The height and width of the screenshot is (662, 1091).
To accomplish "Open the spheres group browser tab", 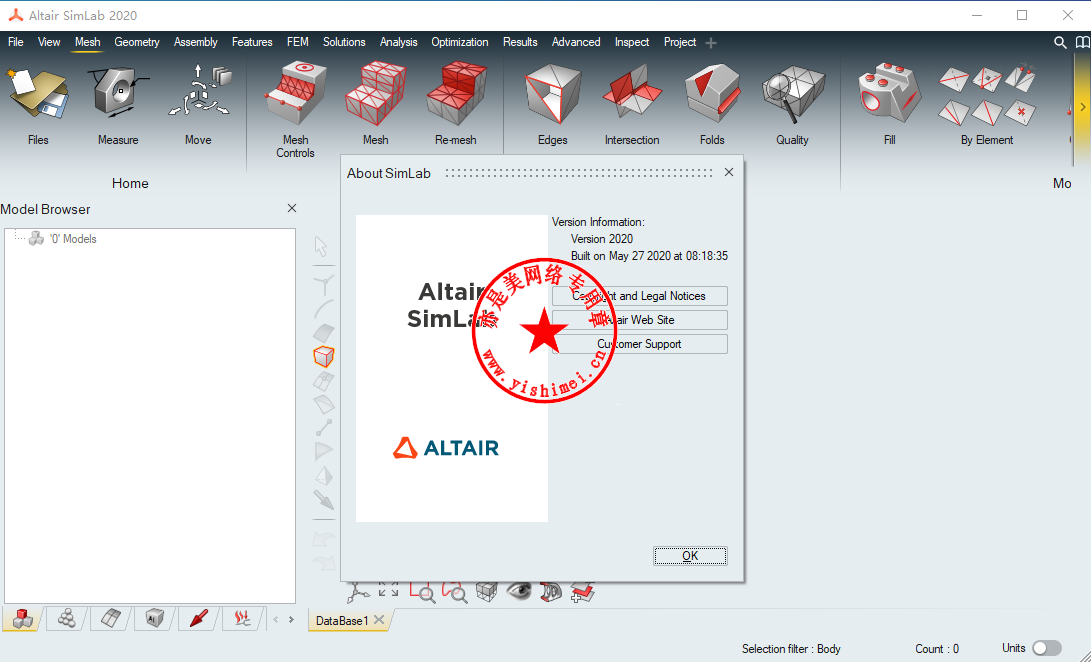I will tap(67, 618).
